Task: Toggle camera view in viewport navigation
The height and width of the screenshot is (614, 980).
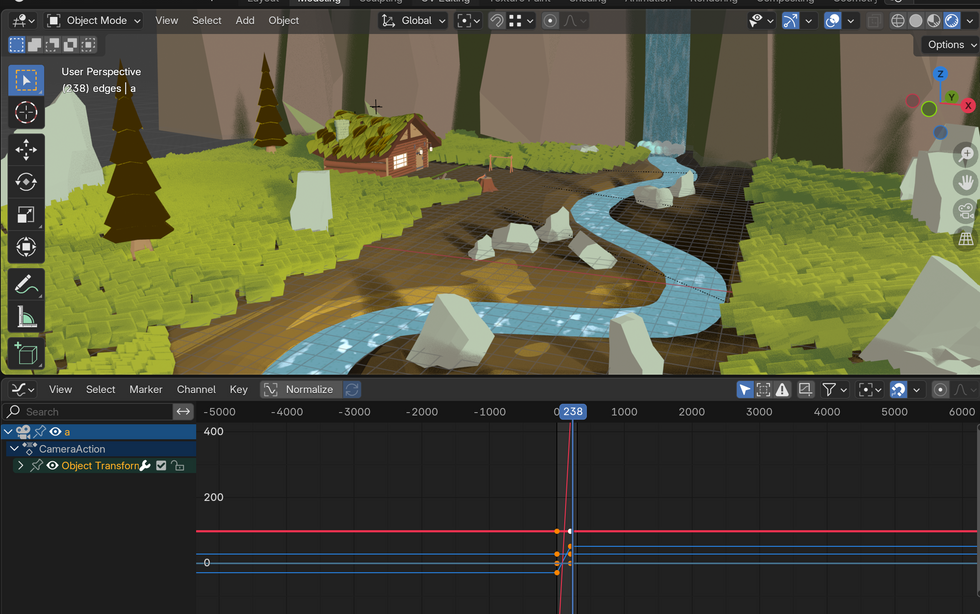Action: [x=965, y=210]
